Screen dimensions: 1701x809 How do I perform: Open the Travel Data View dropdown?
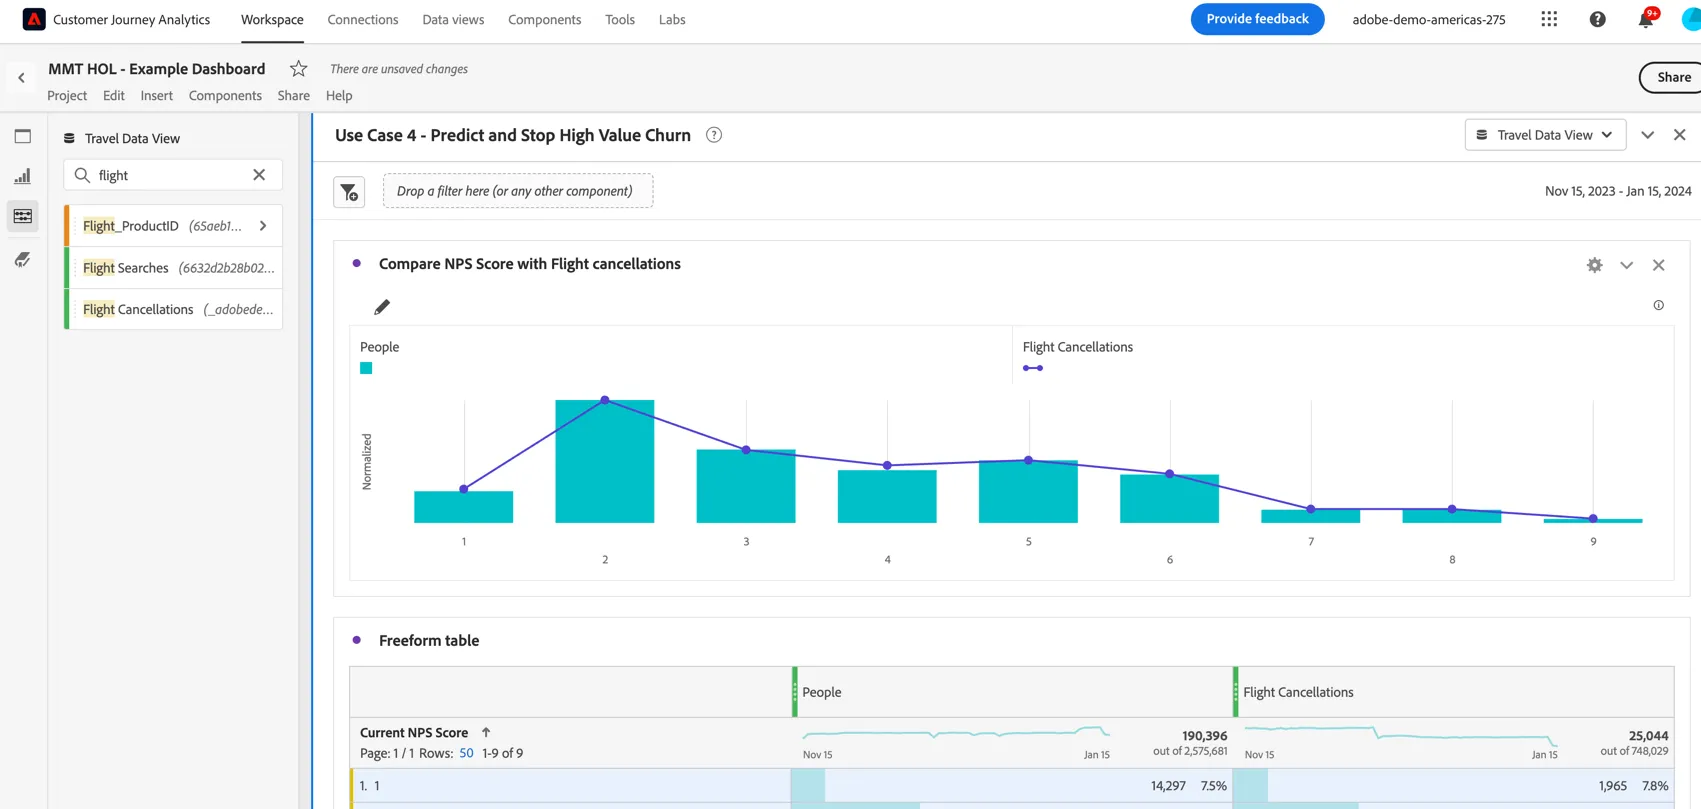click(x=1545, y=135)
